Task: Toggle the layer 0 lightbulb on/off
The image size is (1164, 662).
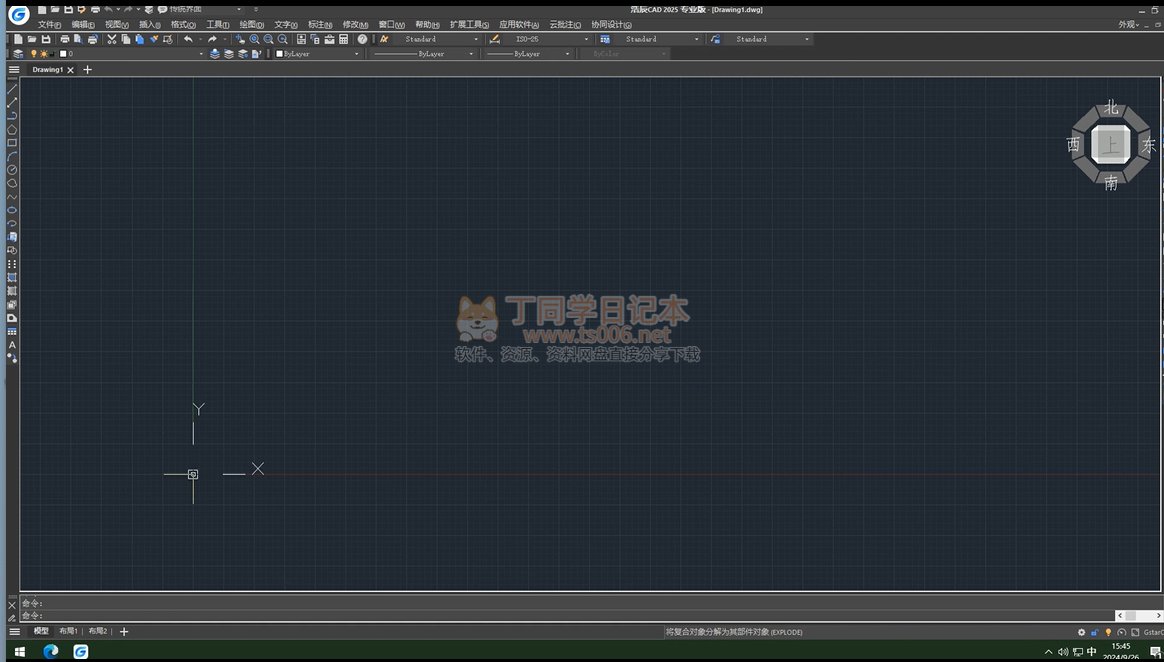Action: [33, 54]
